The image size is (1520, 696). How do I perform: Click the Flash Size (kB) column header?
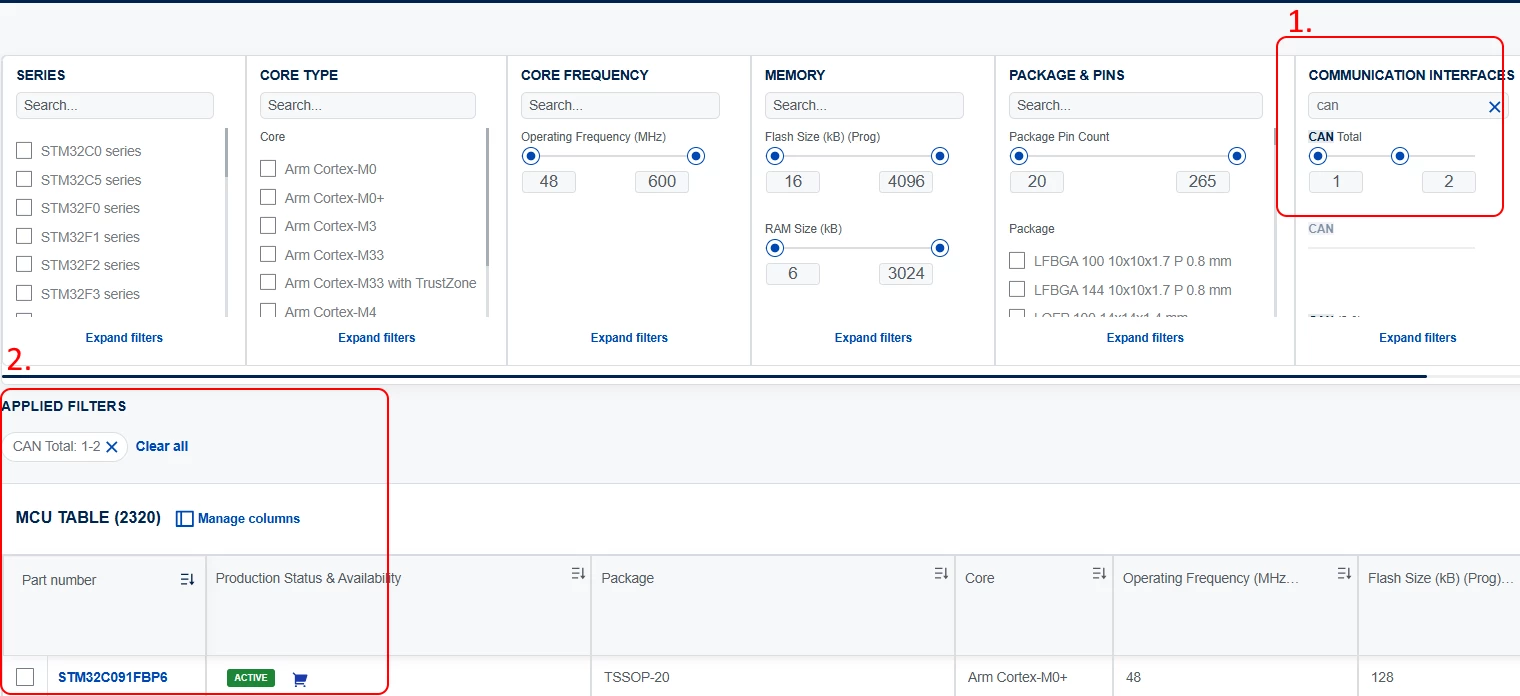click(1440, 579)
